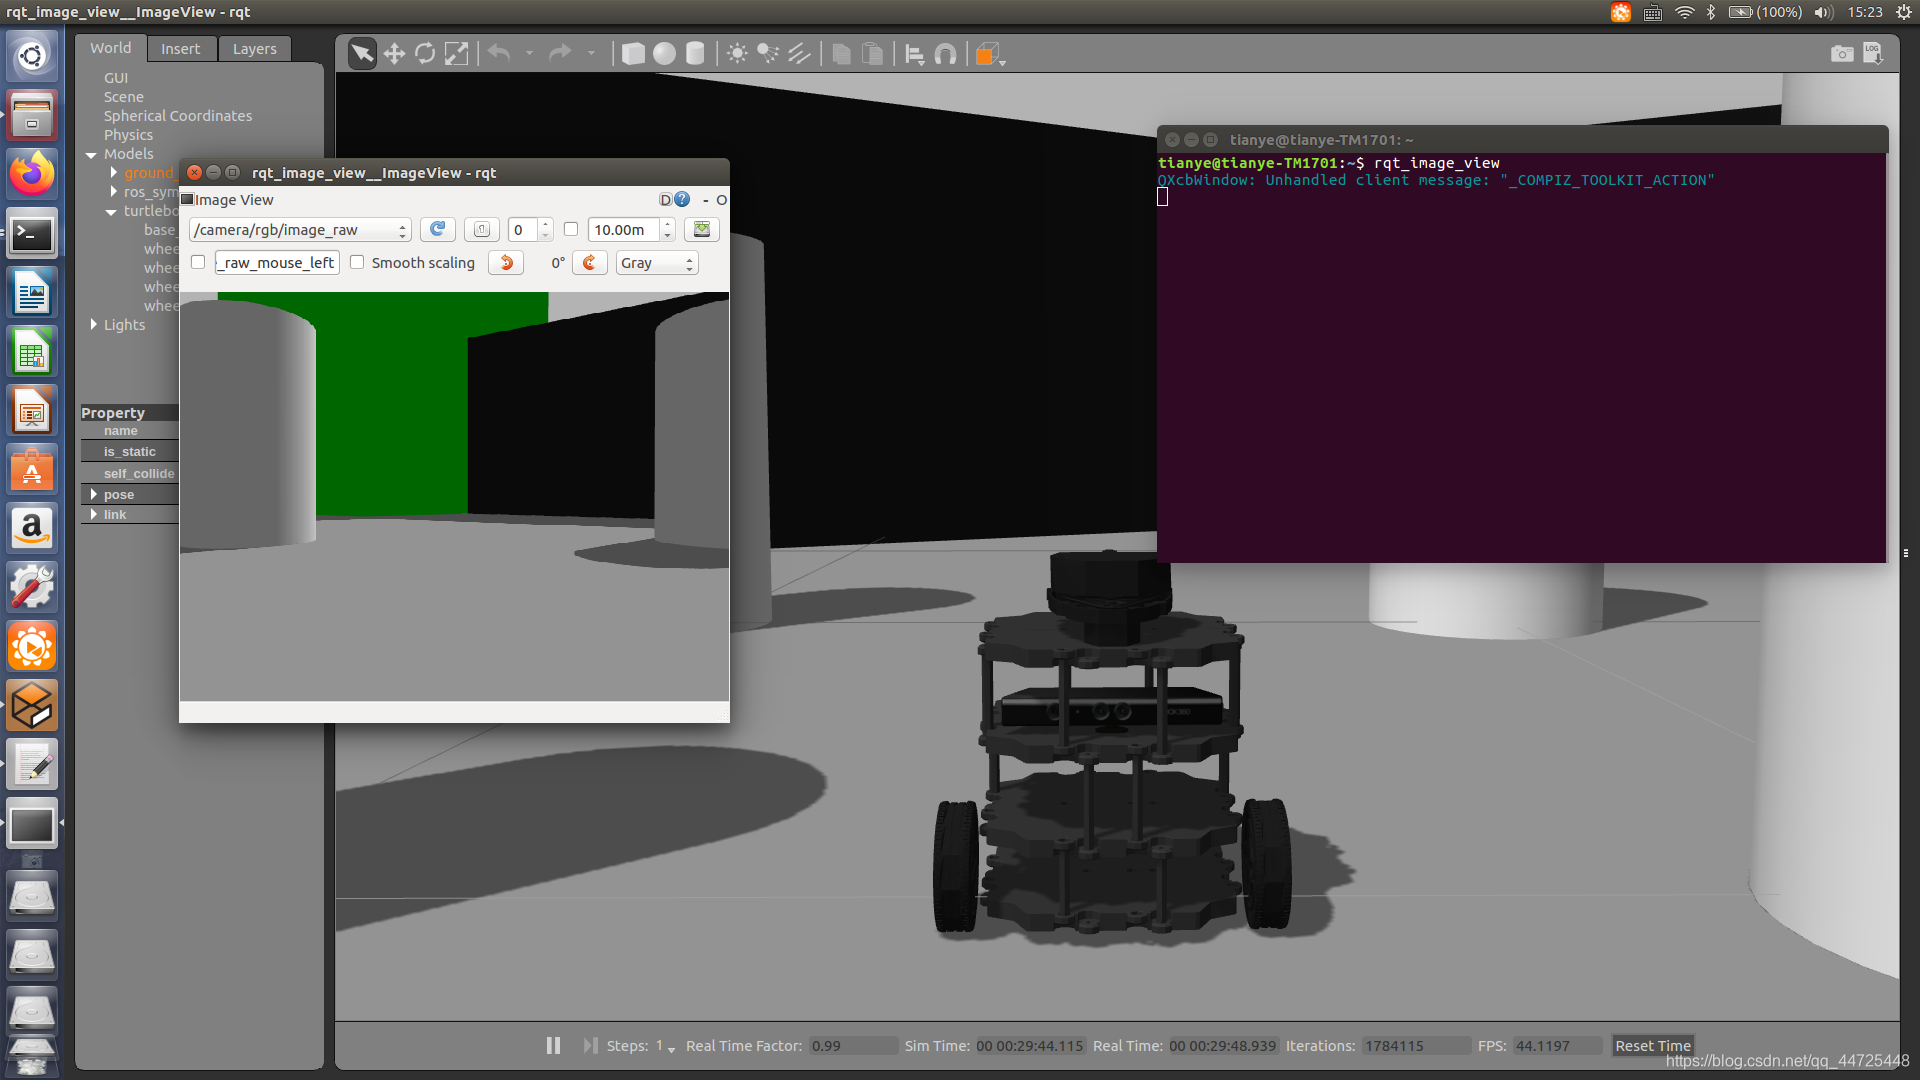Open the Gray color scheme dropdown

[656, 263]
